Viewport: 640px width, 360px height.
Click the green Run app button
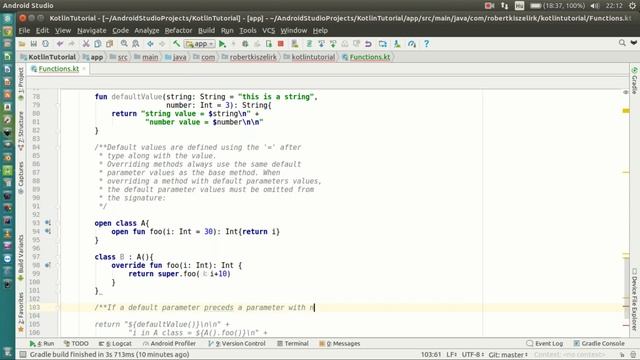click(x=222, y=44)
